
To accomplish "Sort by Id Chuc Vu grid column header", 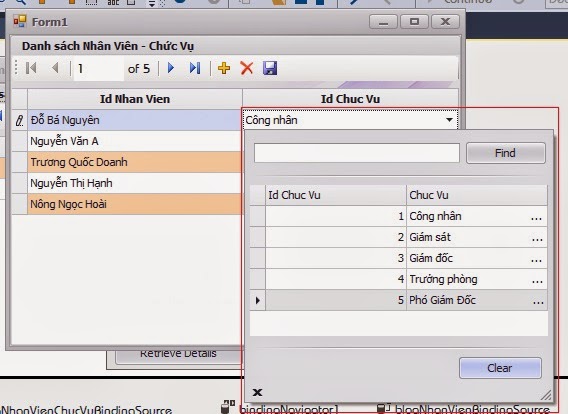I will pyautogui.click(x=350, y=99).
